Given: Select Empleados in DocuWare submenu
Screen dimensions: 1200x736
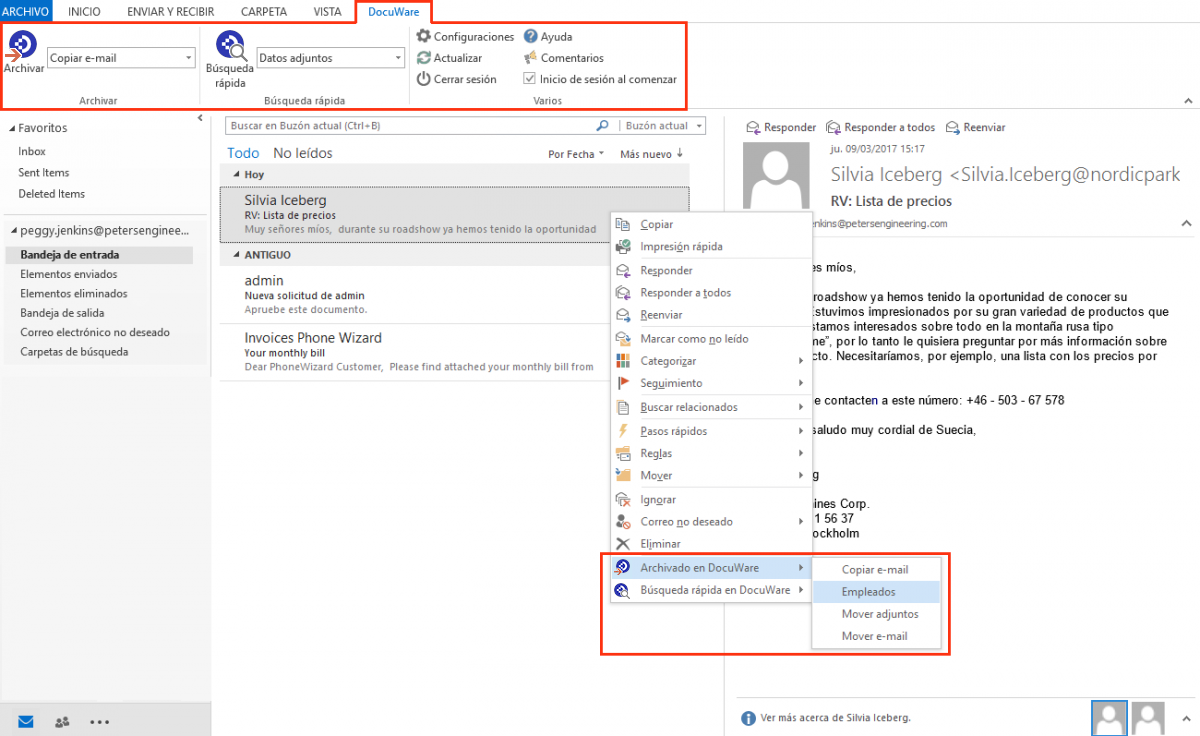Looking at the screenshot, I should 868,592.
